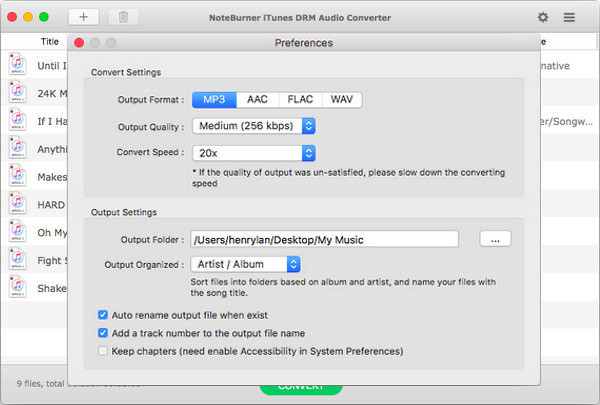
Task: Click the music file icon for 24K M
Action: click(18, 92)
